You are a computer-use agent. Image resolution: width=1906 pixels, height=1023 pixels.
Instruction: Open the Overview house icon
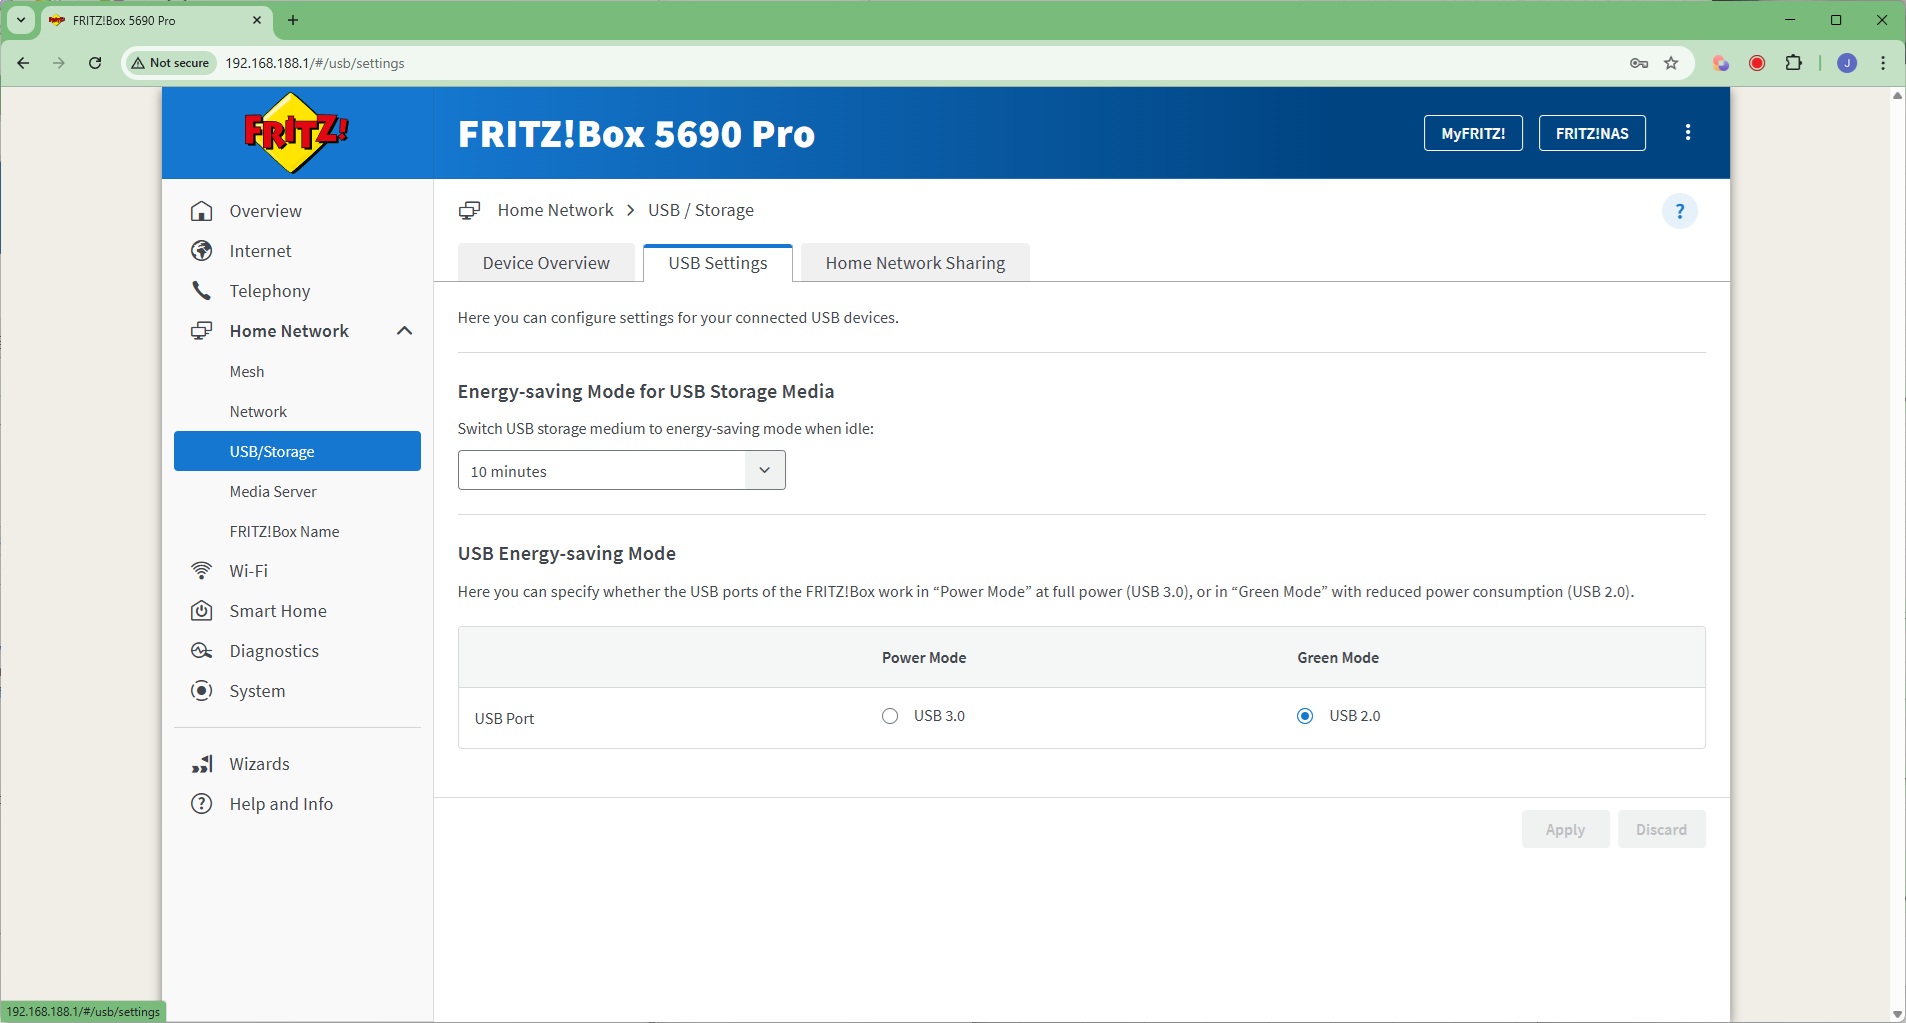tap(202, 211)
